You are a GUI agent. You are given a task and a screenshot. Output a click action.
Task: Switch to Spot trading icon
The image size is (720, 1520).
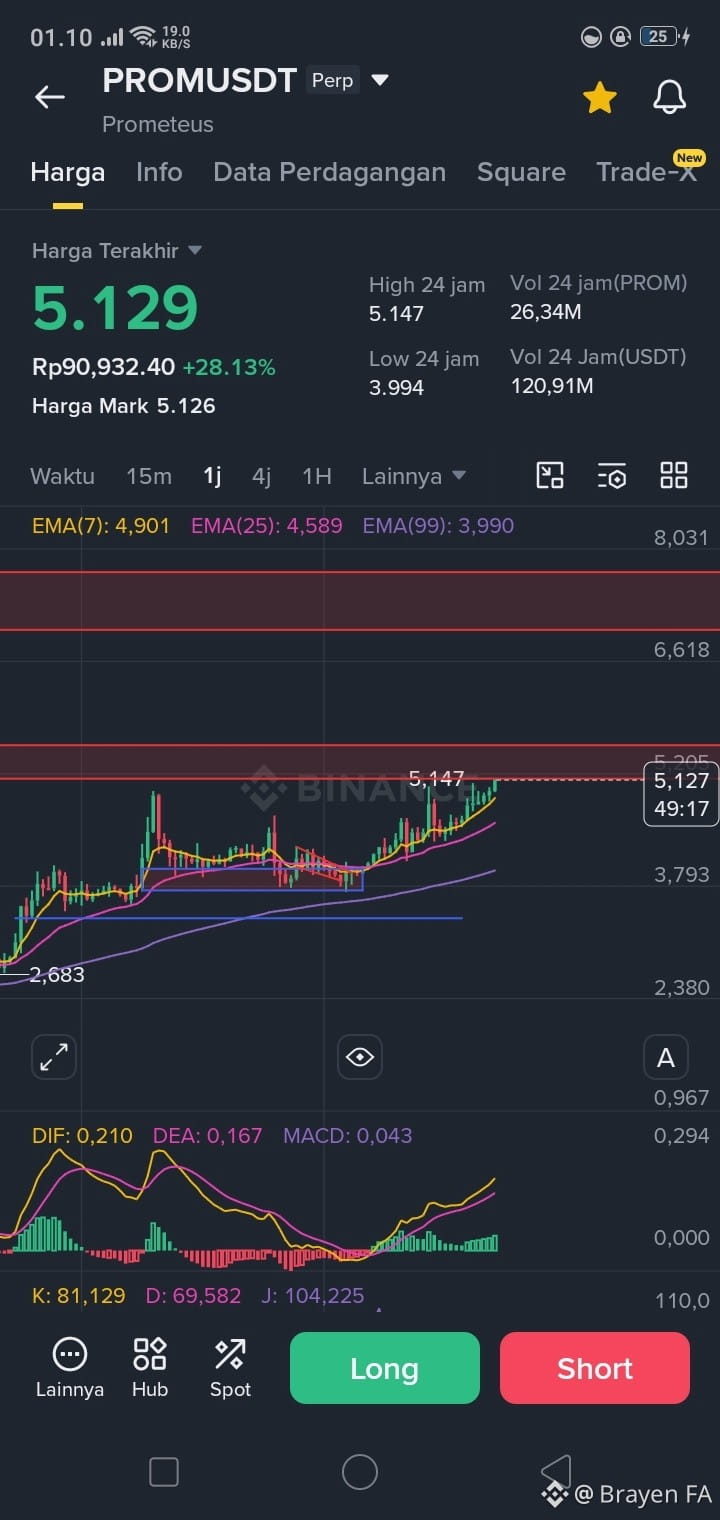click(x=230, y=1367)
